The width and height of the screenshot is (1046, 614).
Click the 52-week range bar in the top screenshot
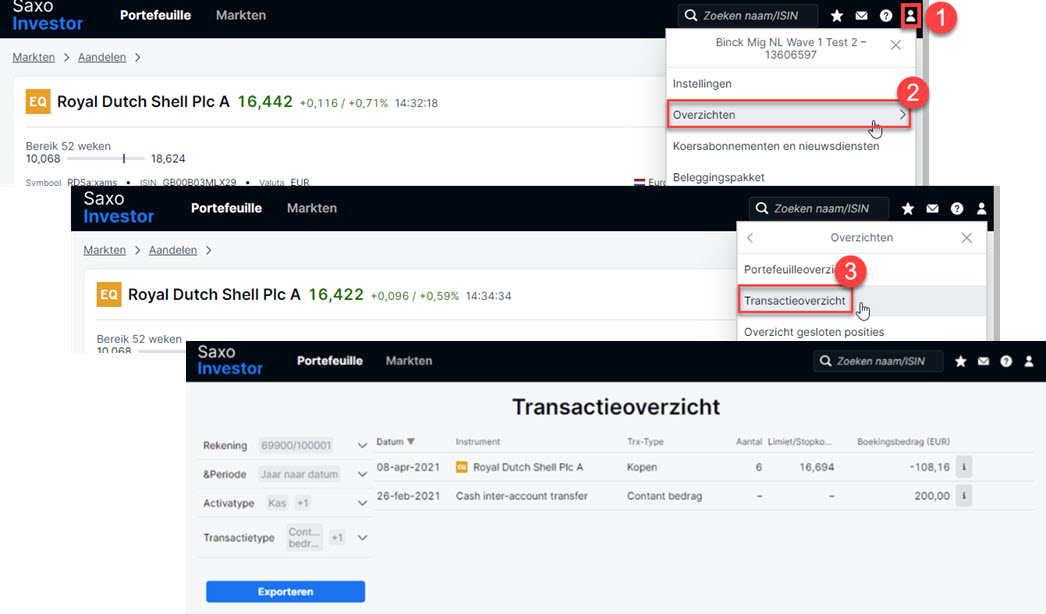[x=105, y=159]
